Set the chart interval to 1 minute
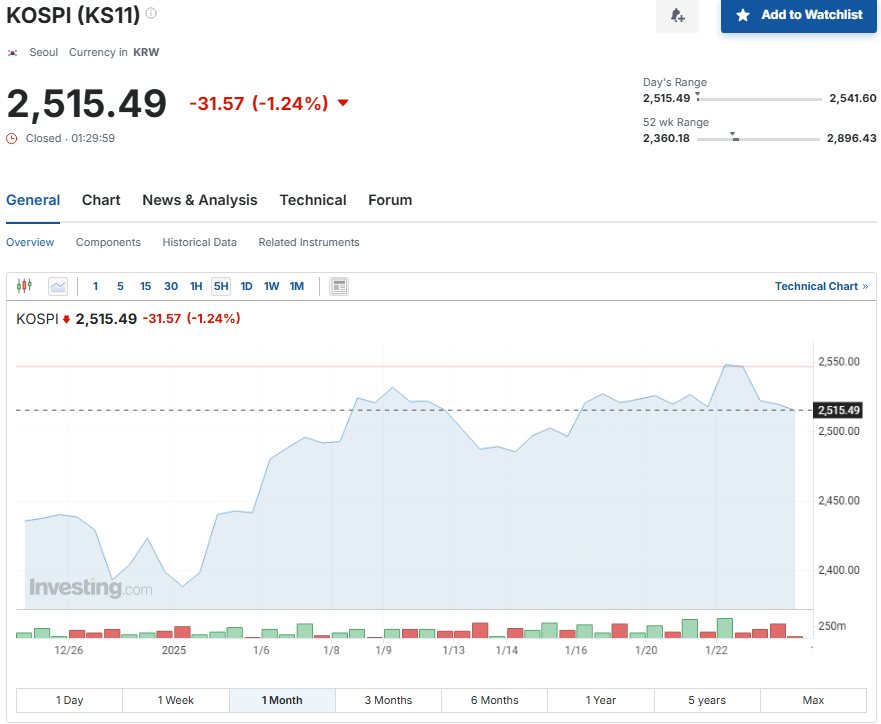881x724 pixels. pos(96,286)
